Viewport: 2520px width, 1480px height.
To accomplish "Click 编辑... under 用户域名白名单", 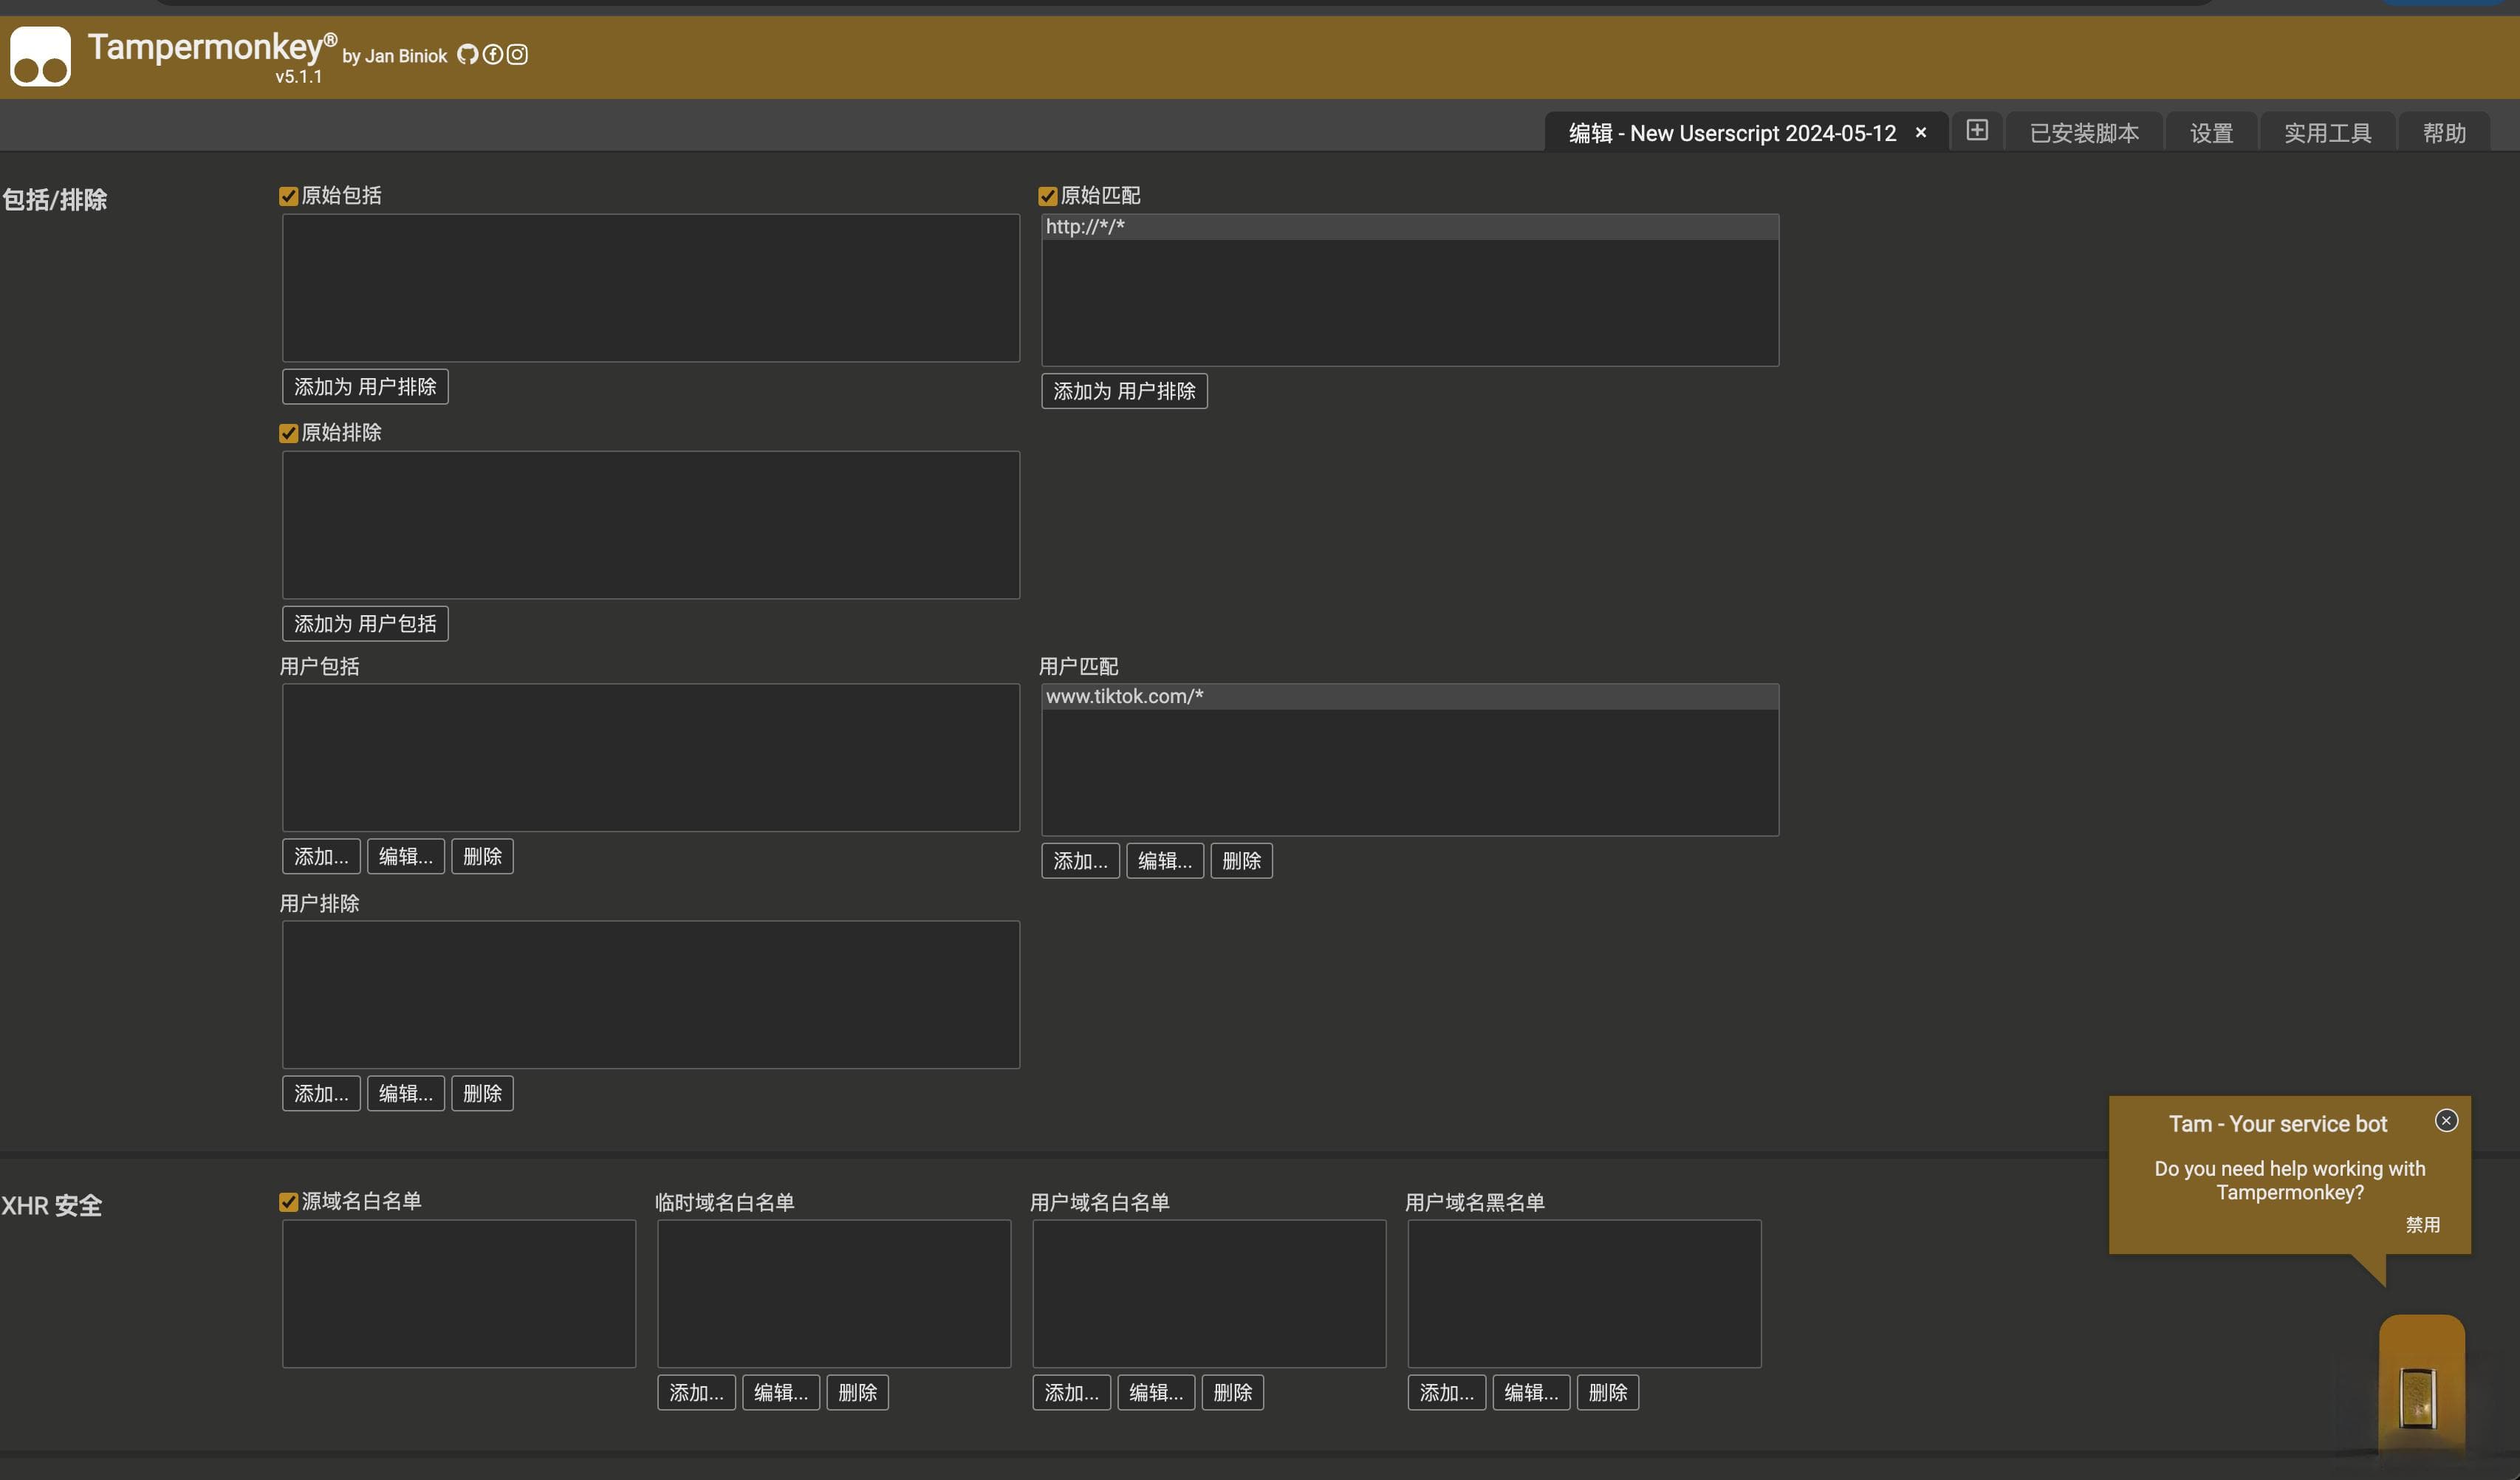I will pyautogui.click(x=1155, y=1392).
